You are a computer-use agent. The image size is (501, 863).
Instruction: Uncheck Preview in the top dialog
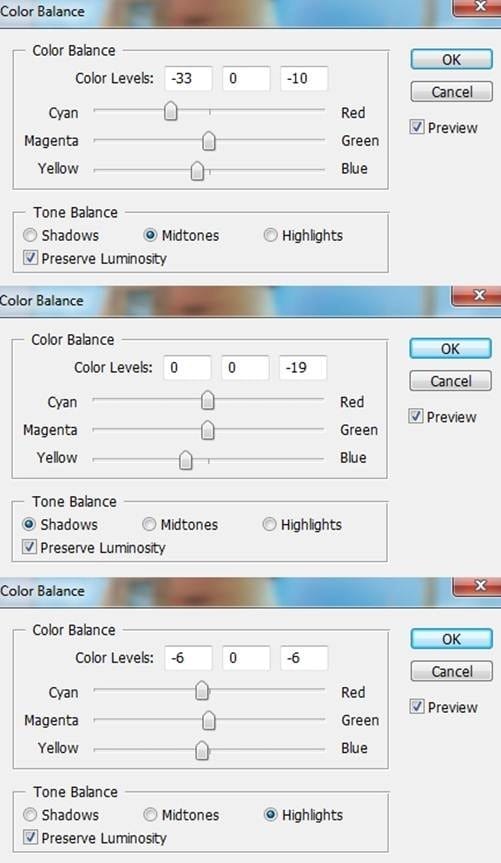416,127
